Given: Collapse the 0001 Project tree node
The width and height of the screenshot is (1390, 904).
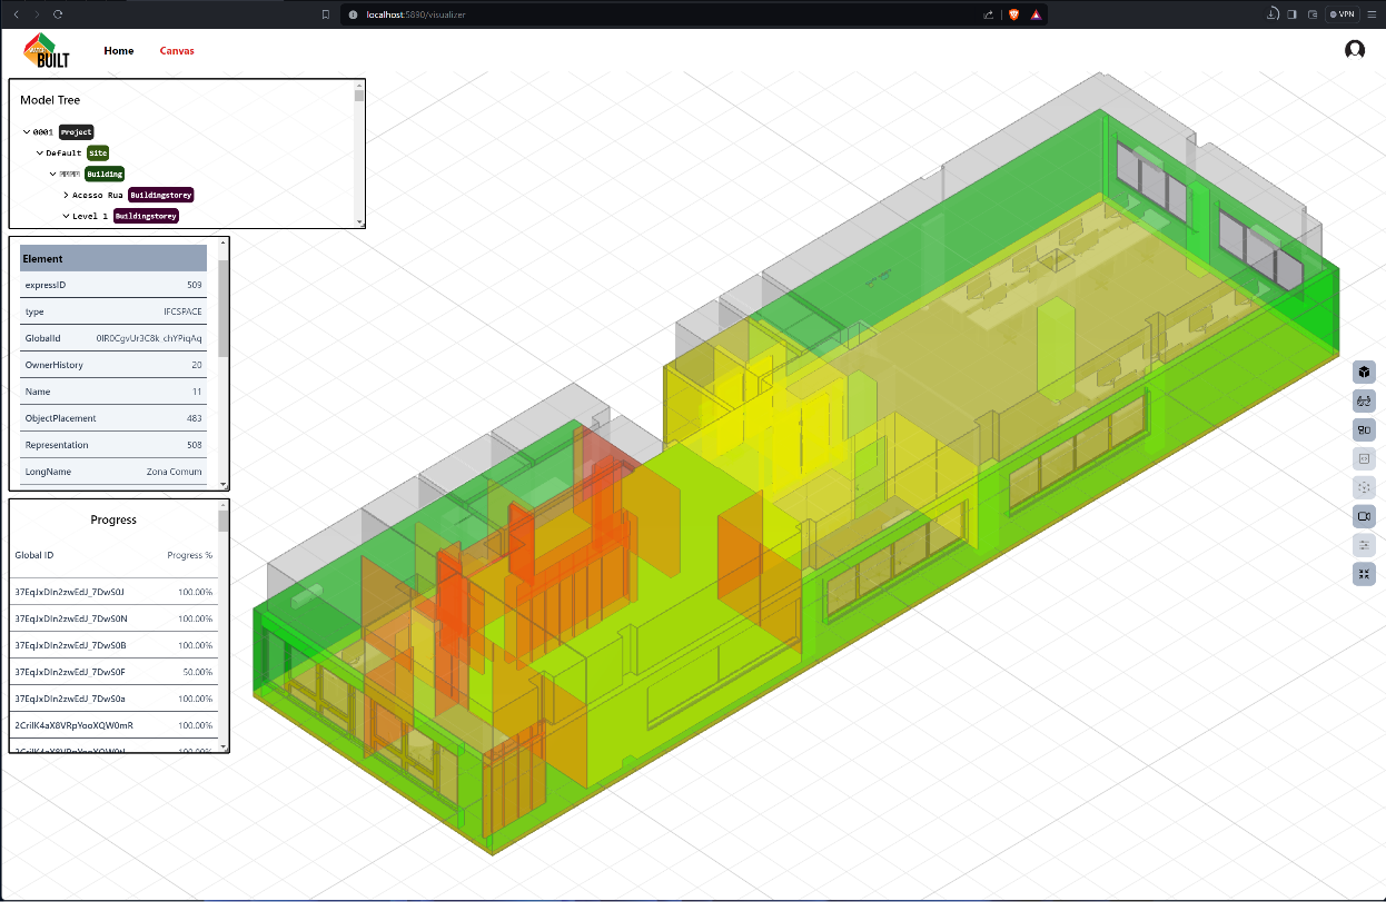Looking at the screenshot, I should 27,132.
